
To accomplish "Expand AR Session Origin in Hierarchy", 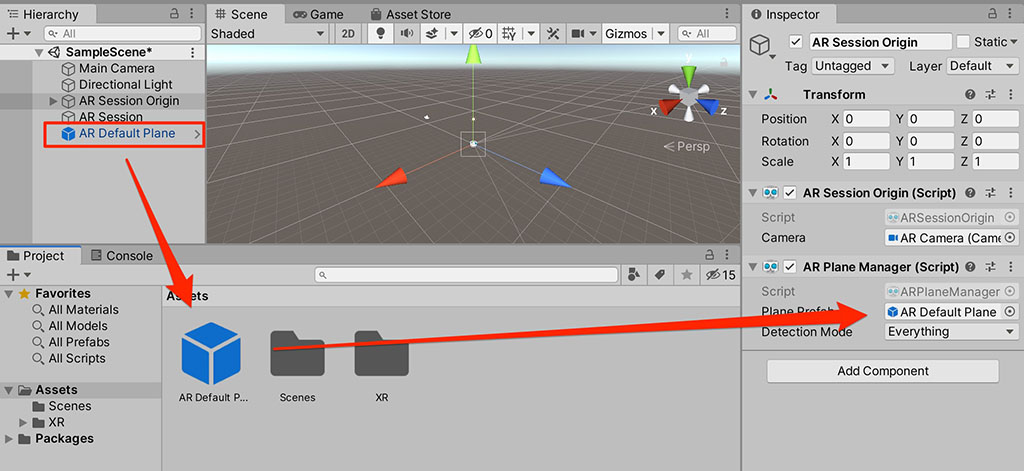I will click(54, 101).
